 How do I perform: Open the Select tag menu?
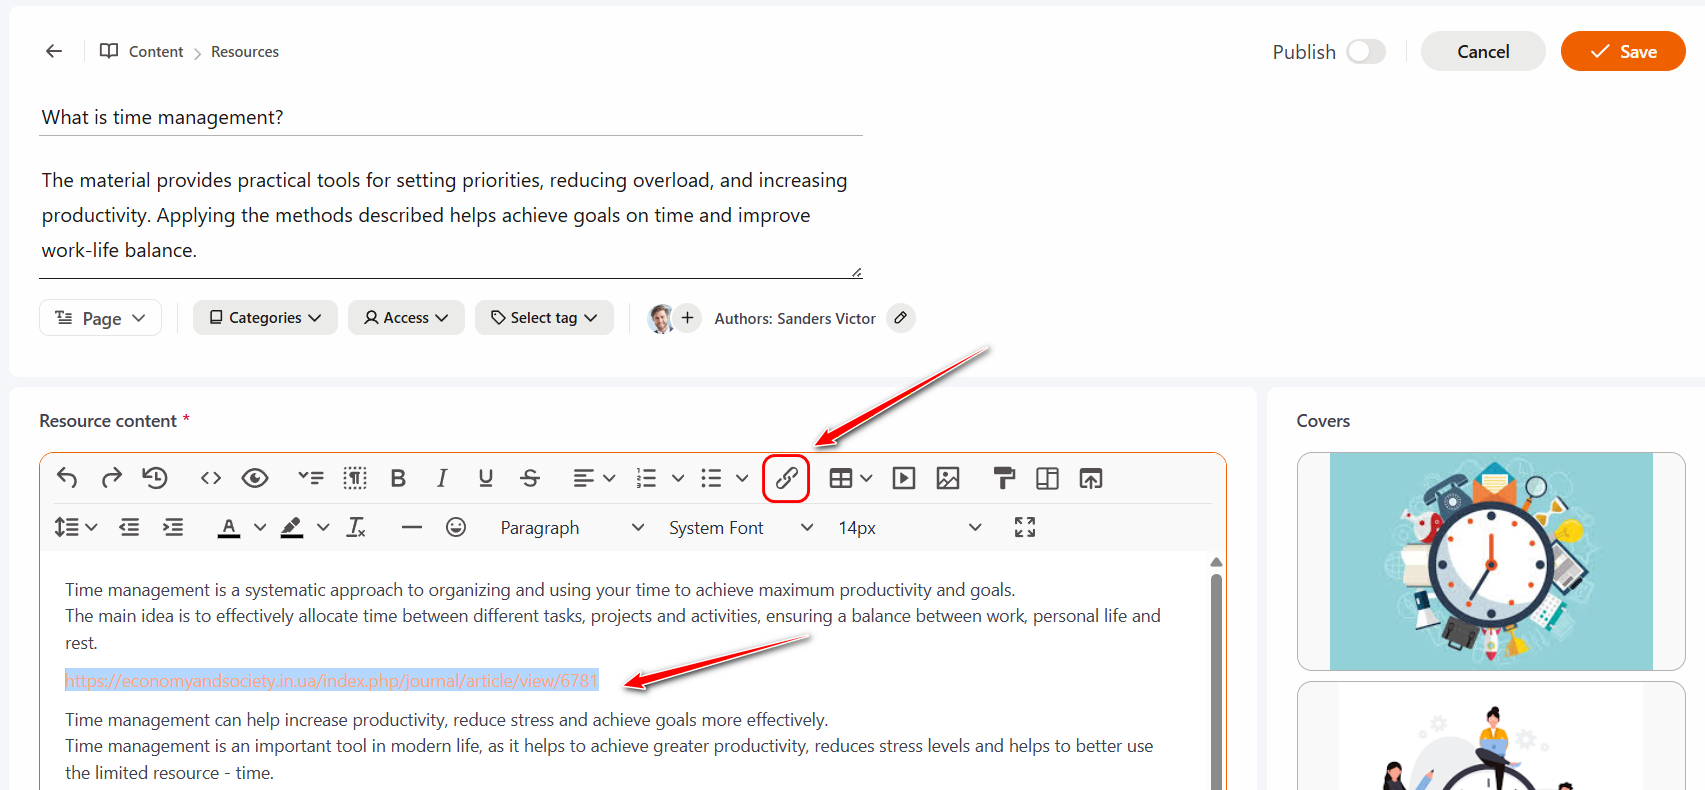[x=544, y=318]
